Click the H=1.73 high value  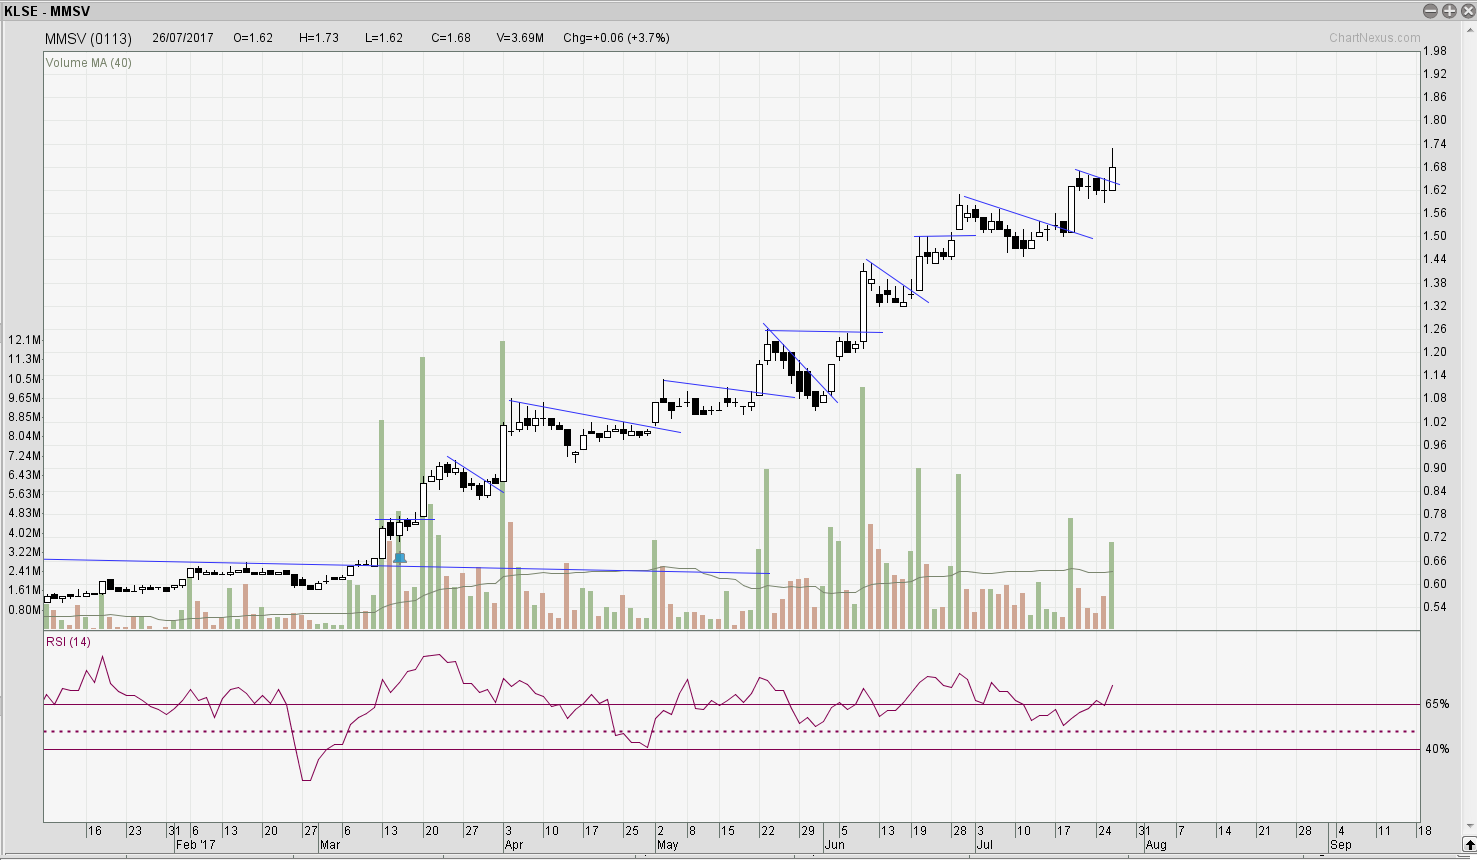319,38
